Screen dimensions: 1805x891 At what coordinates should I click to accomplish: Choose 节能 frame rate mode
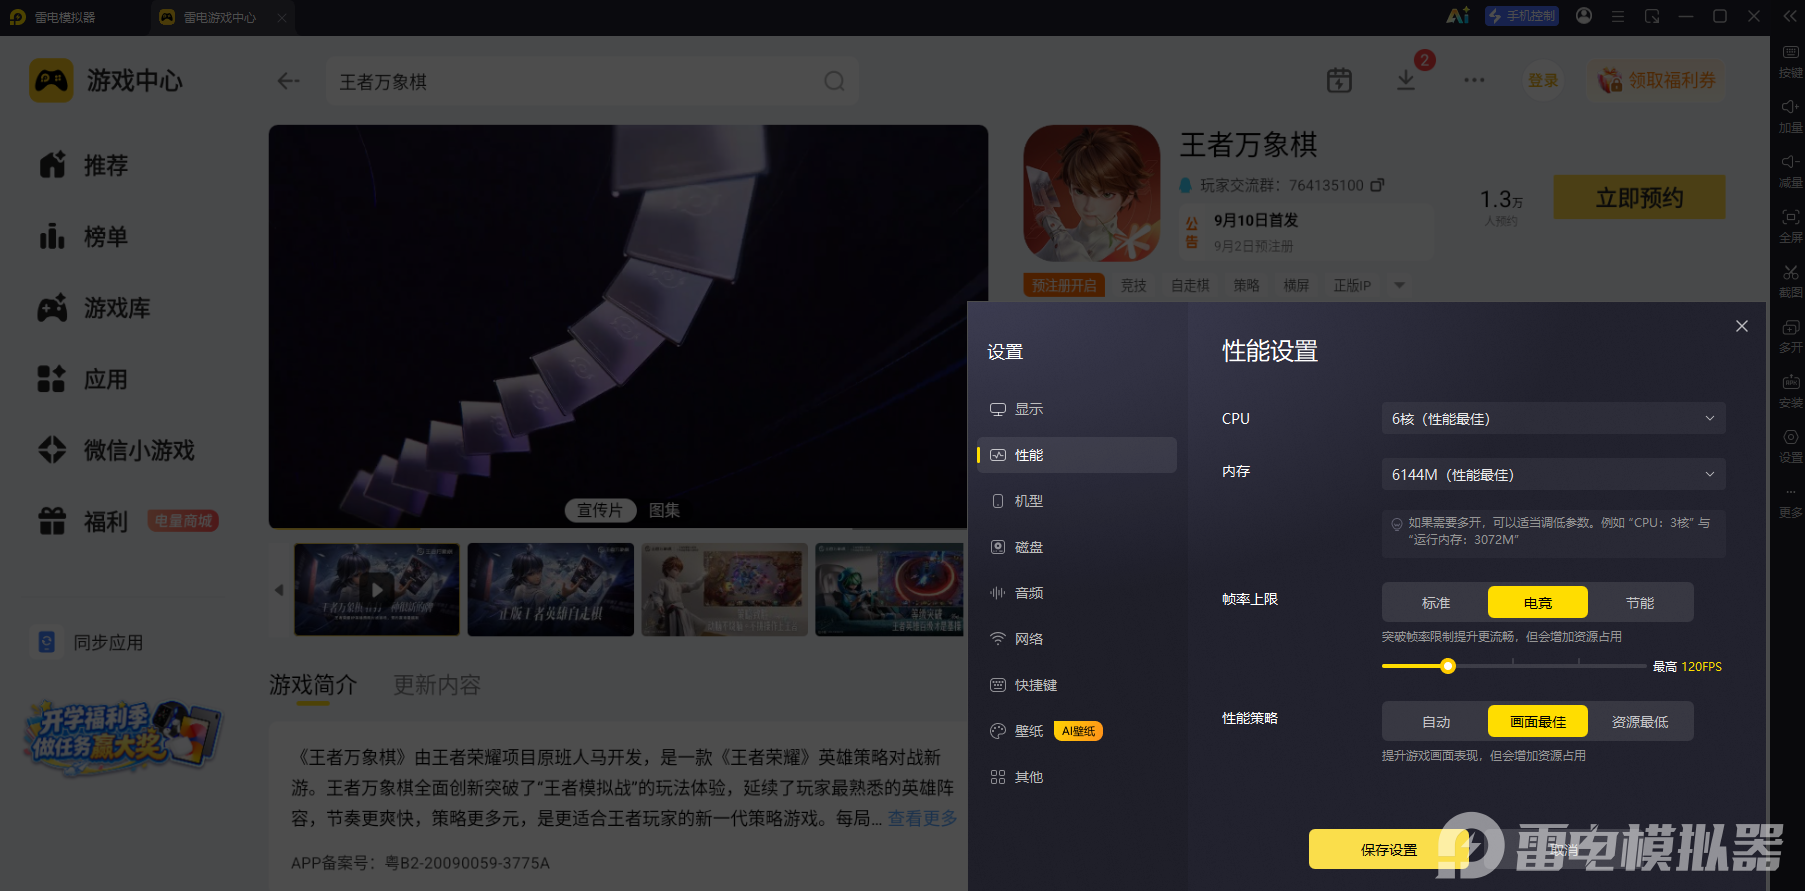[x=1640, y=603]
